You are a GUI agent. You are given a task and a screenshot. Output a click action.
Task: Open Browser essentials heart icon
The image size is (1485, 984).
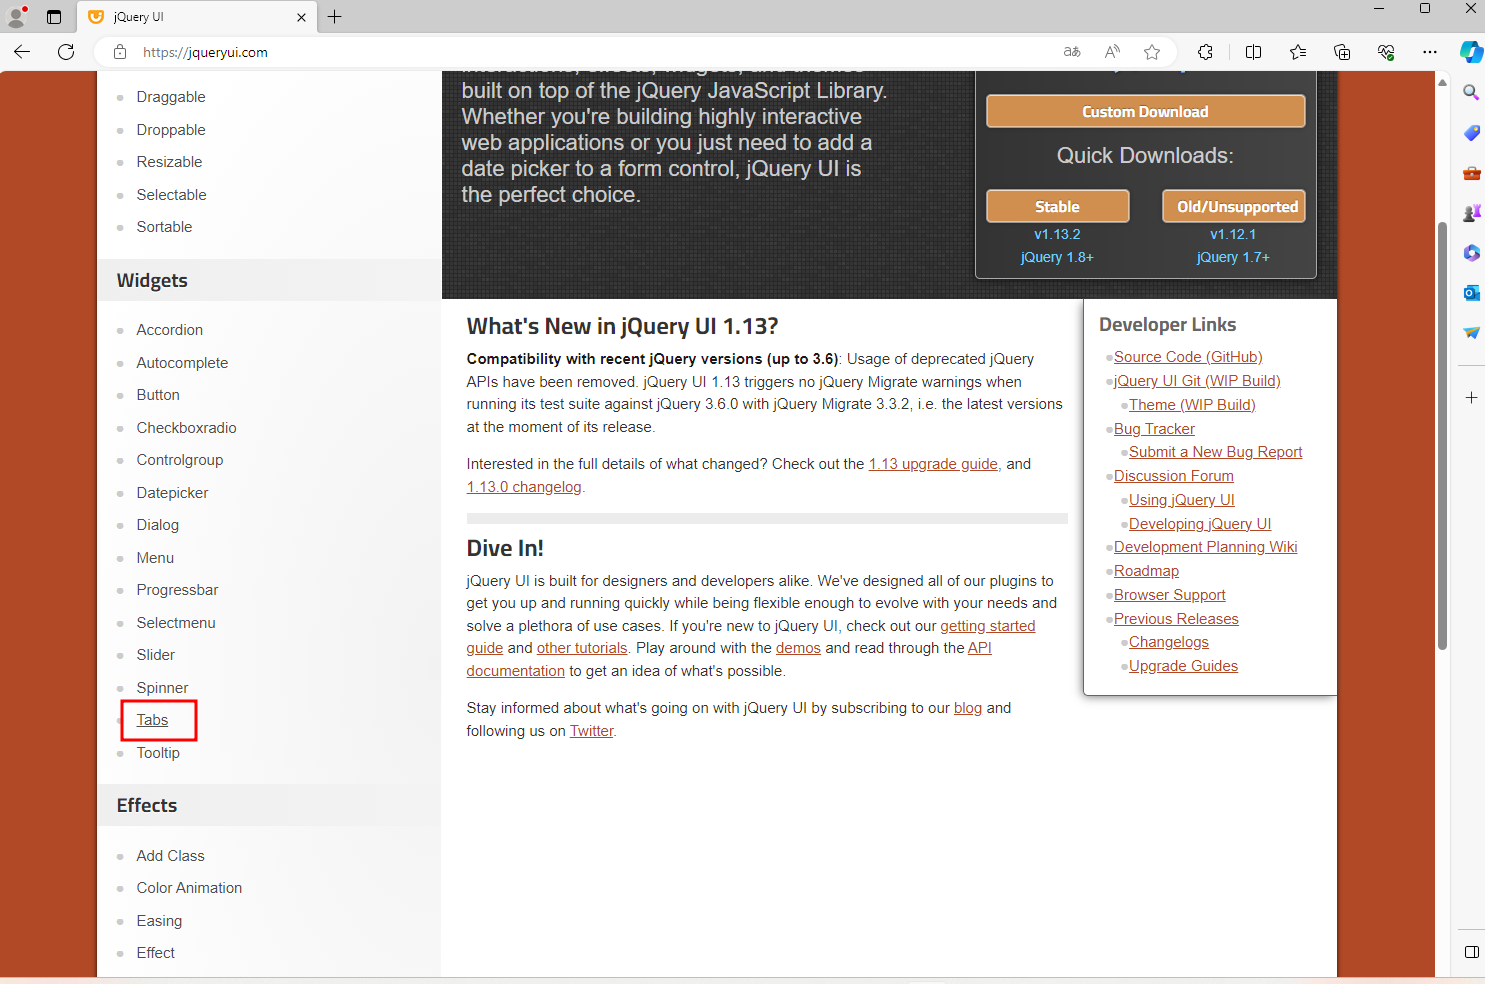coord(1386,52)
